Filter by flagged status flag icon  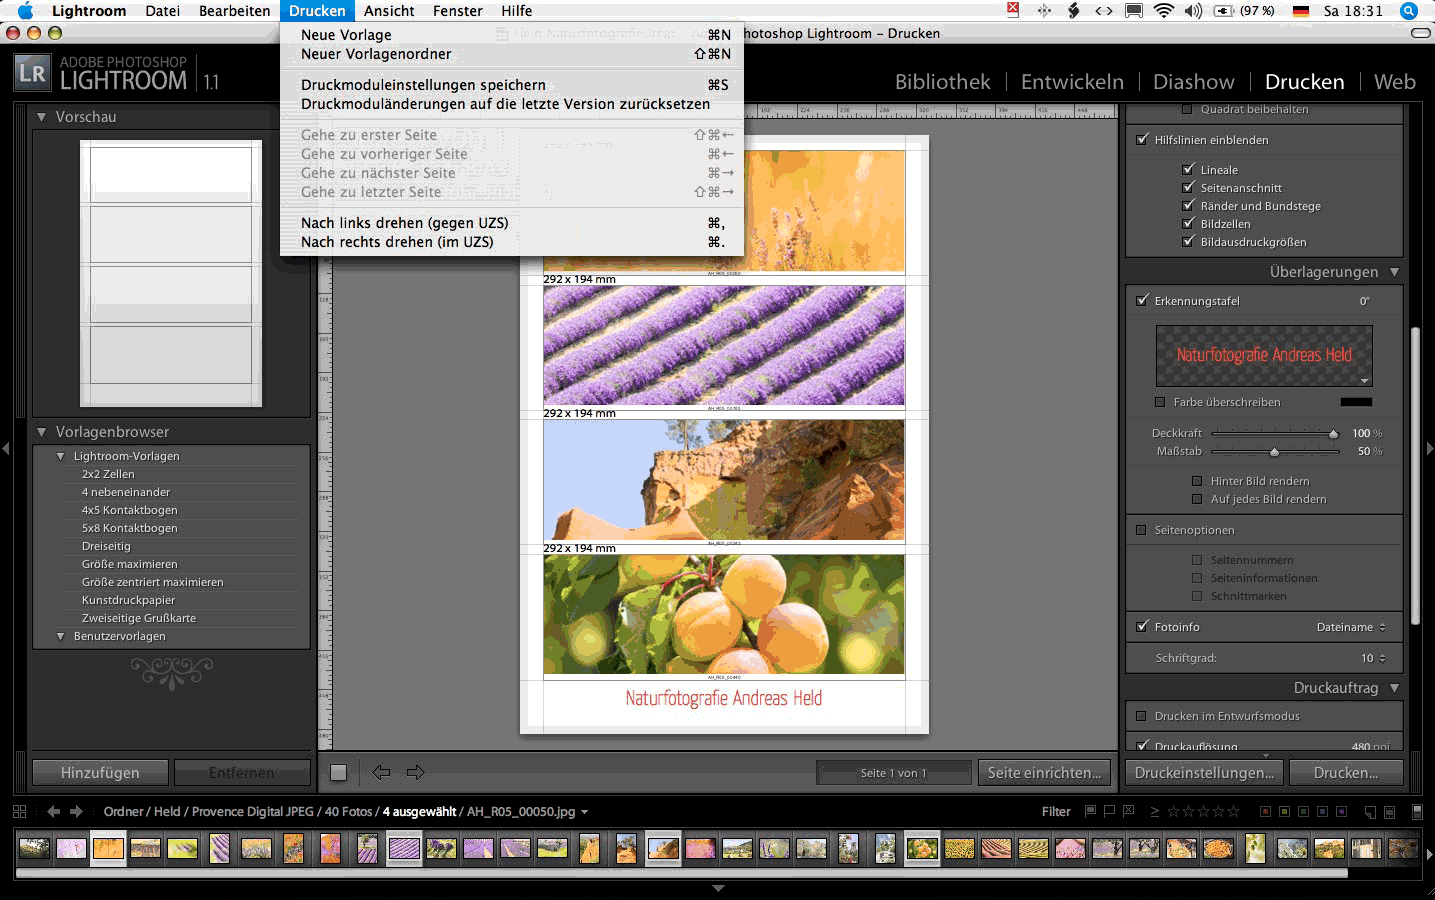click(x=1090, y=811)
